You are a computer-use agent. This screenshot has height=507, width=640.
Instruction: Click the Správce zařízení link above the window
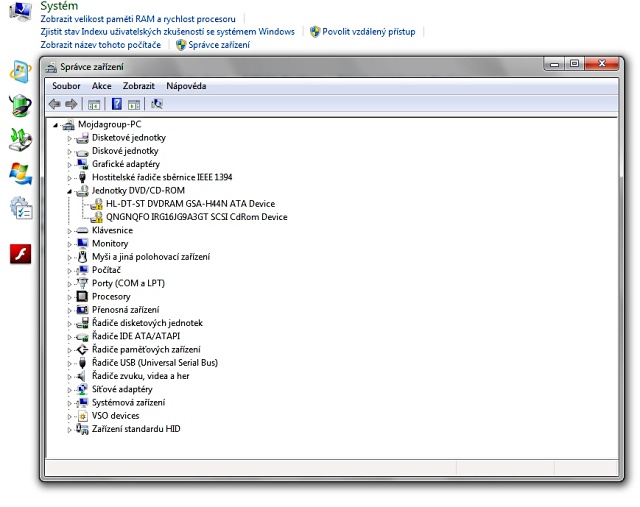click(x=219, y=45)
